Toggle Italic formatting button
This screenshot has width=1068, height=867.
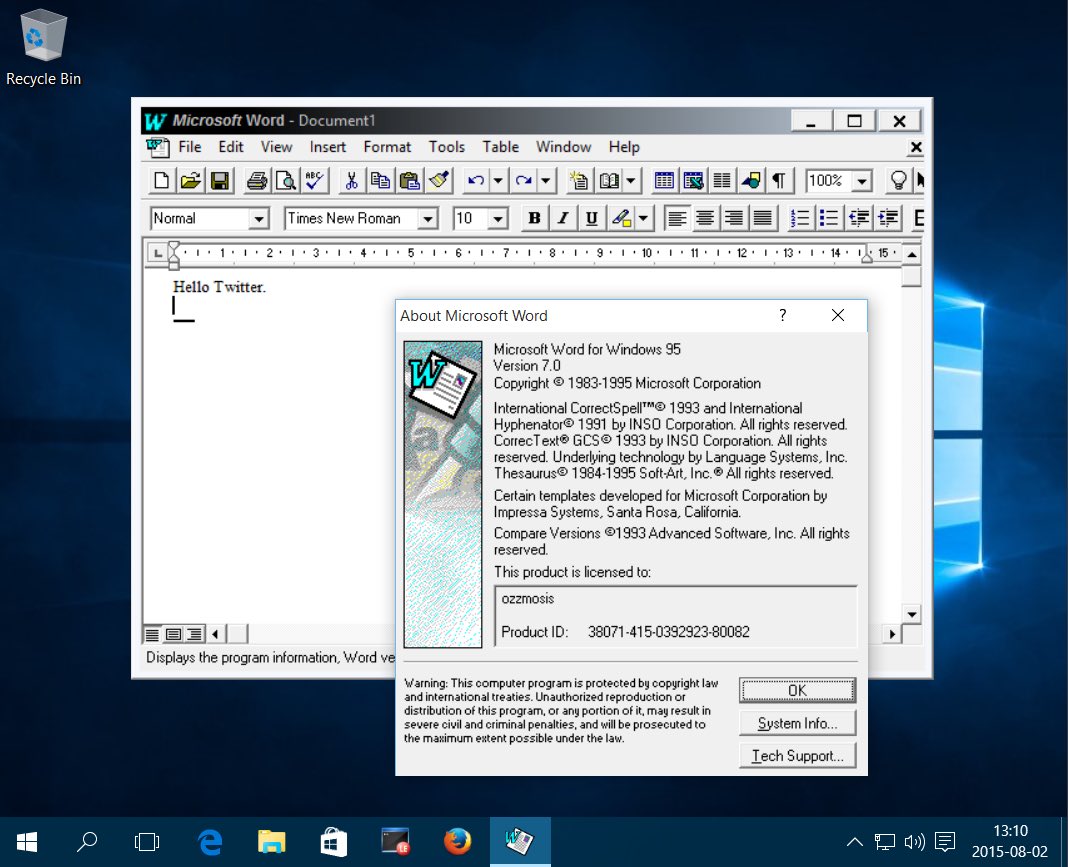click(x=563, y=218)
